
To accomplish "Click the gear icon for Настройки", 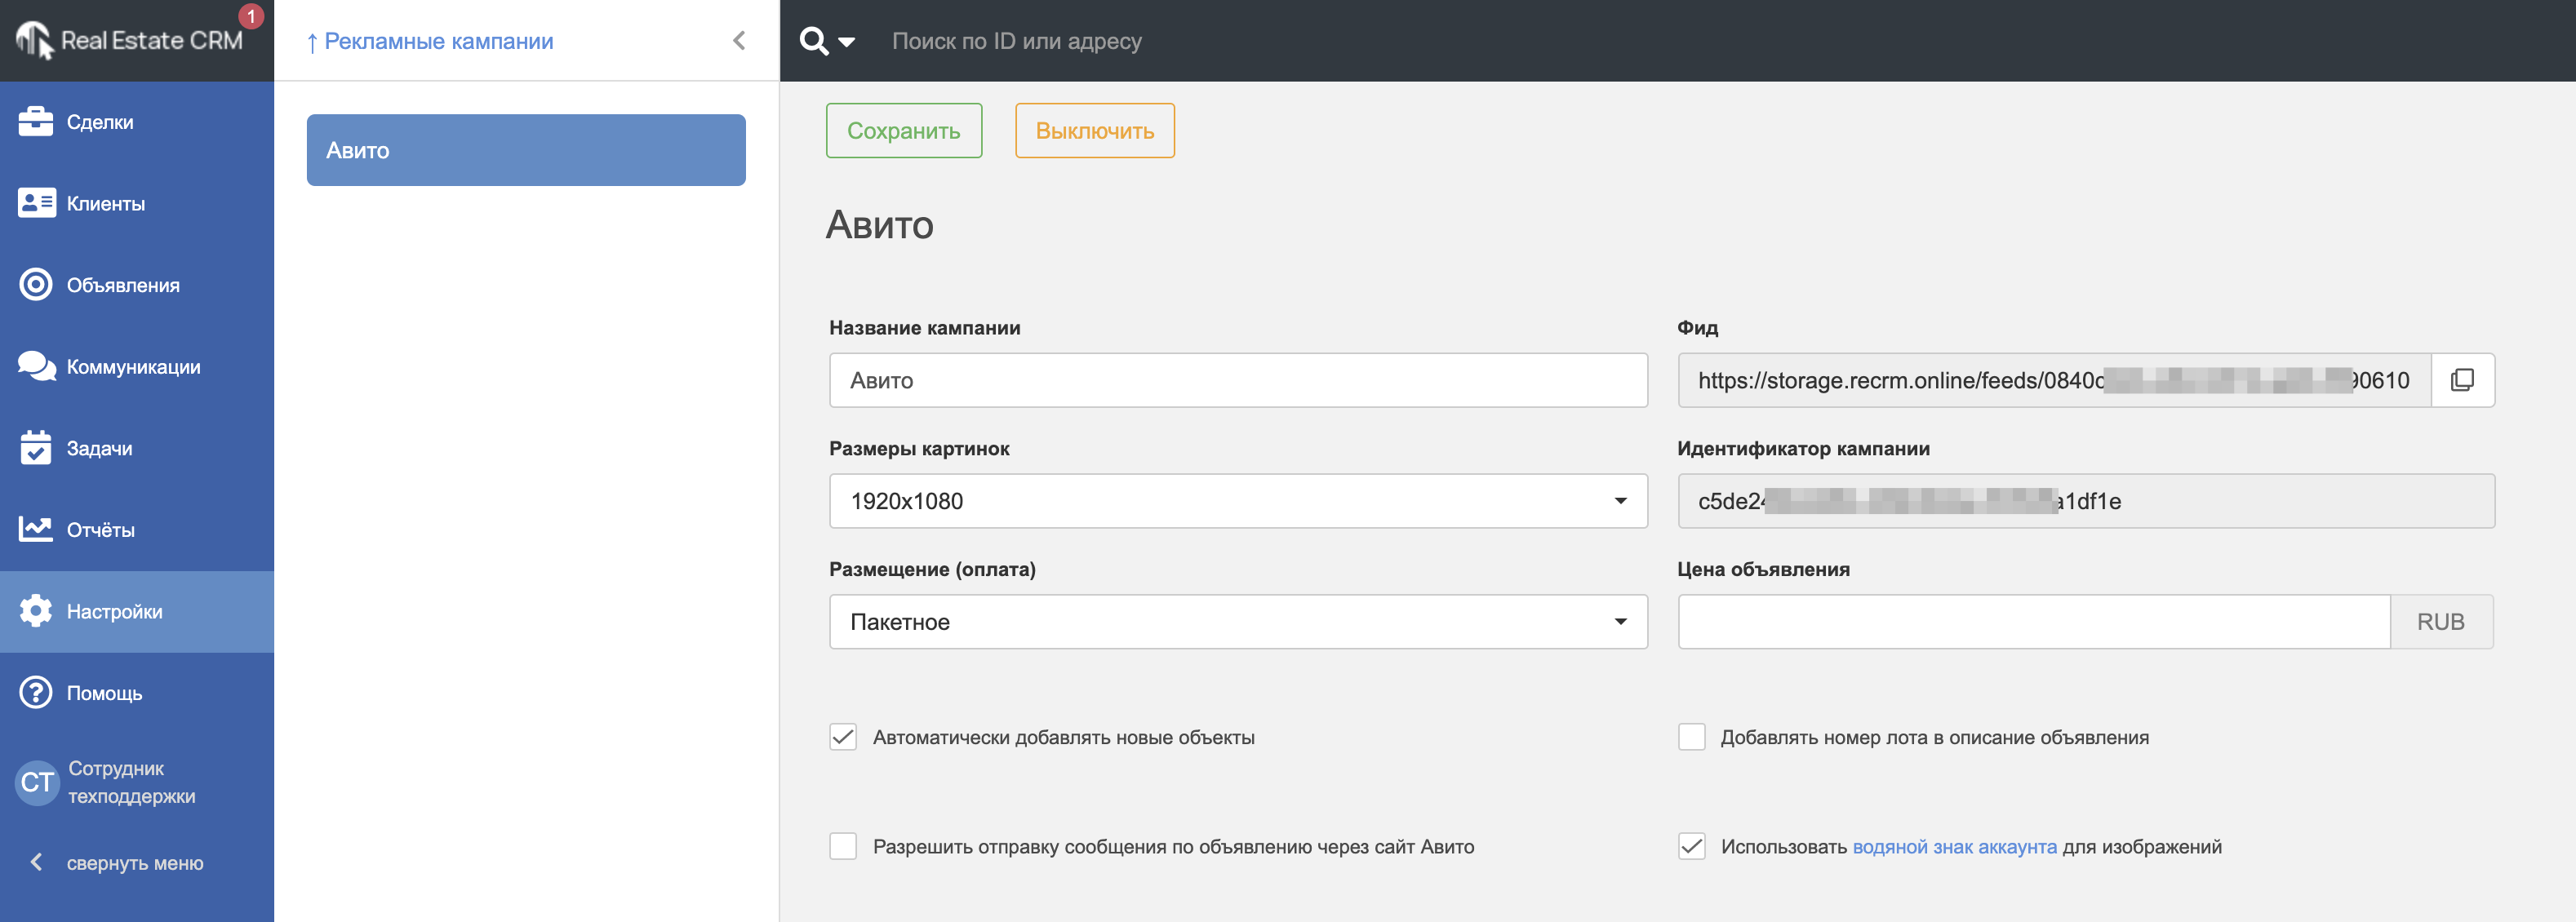I will click(x=36, y=610).
